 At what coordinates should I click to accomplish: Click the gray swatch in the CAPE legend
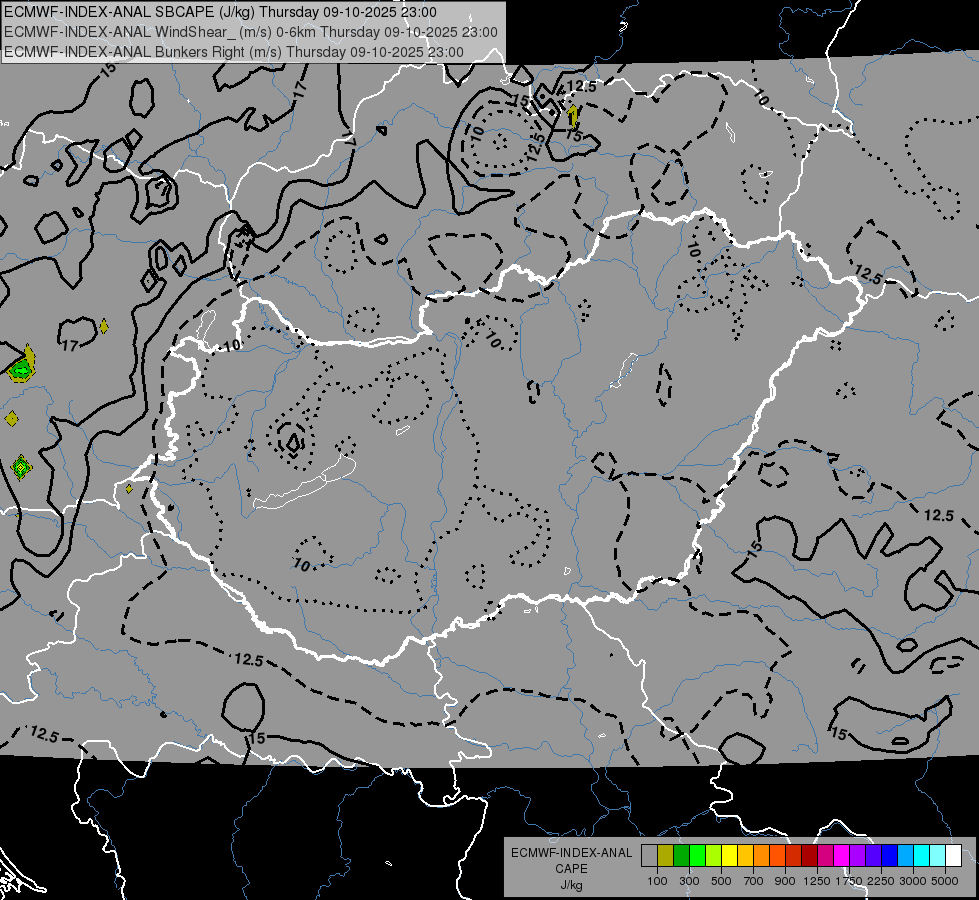pos(649,855)
